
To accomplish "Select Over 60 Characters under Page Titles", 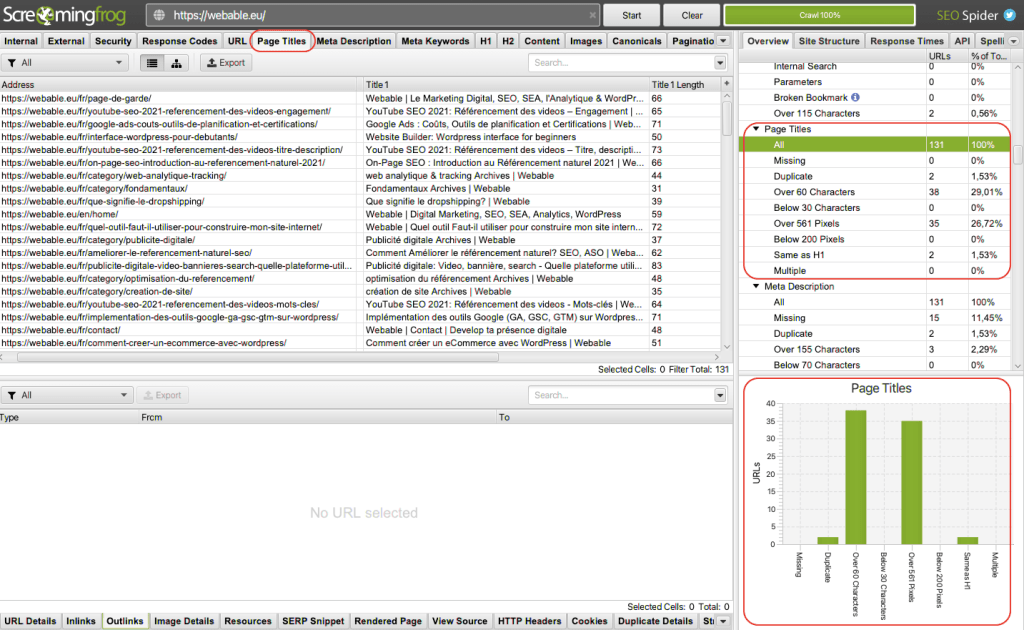I will point(875,192).
